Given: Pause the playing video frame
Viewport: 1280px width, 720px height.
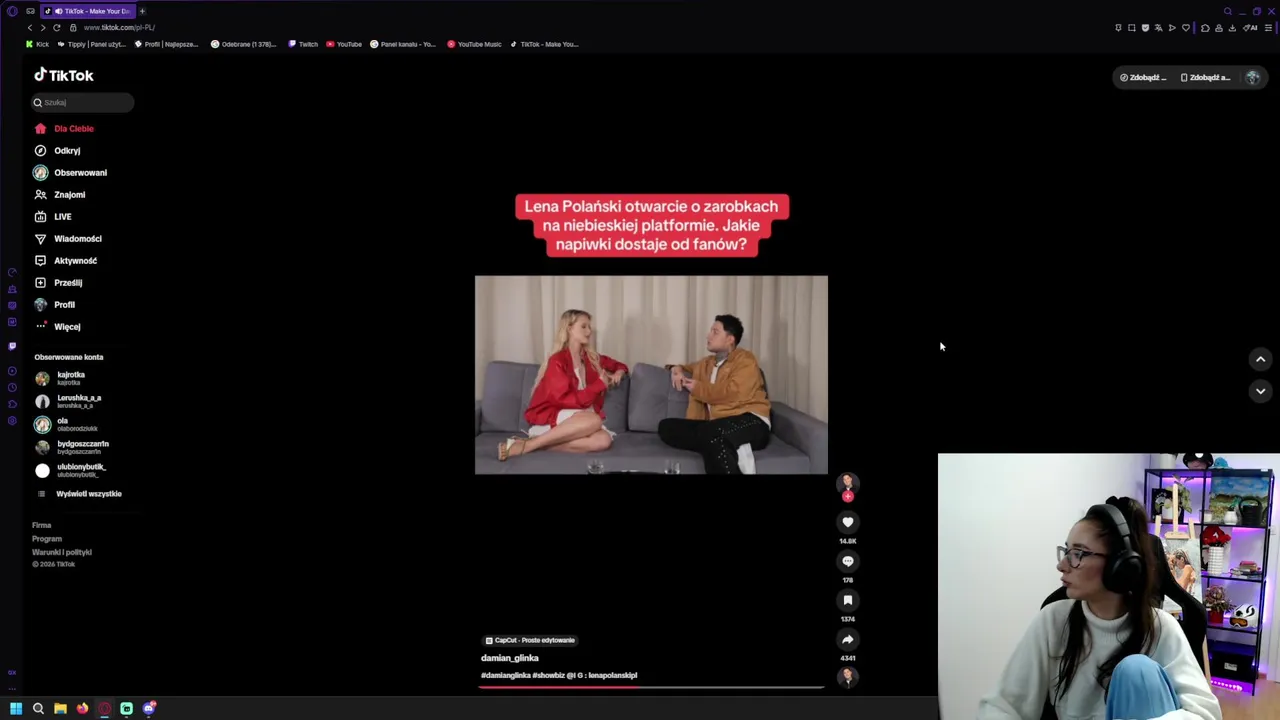Looking at the screenshot, I should 651,375.
